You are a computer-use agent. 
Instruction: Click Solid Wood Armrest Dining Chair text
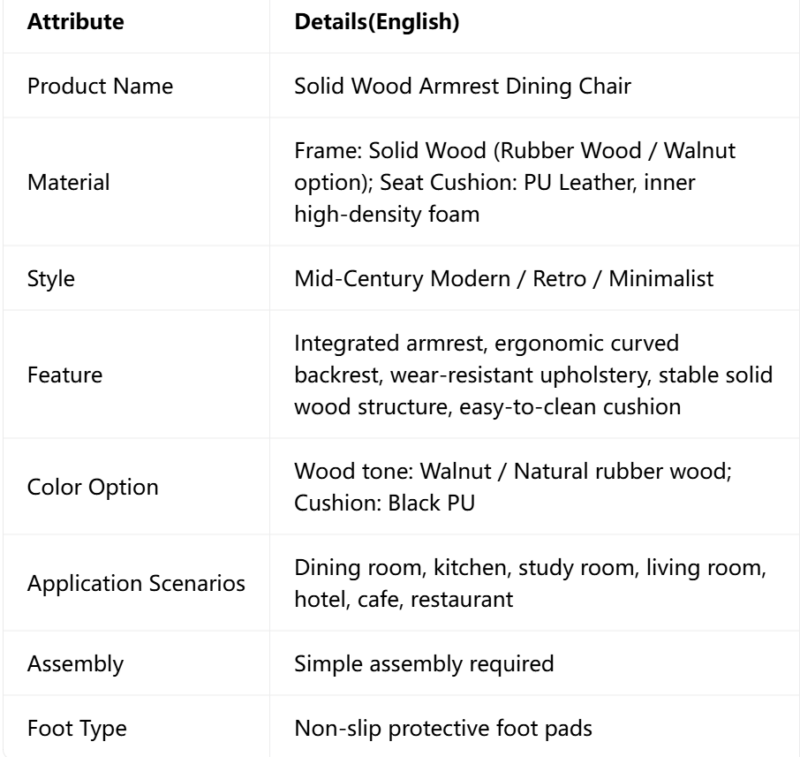click(x=462, y=86)
